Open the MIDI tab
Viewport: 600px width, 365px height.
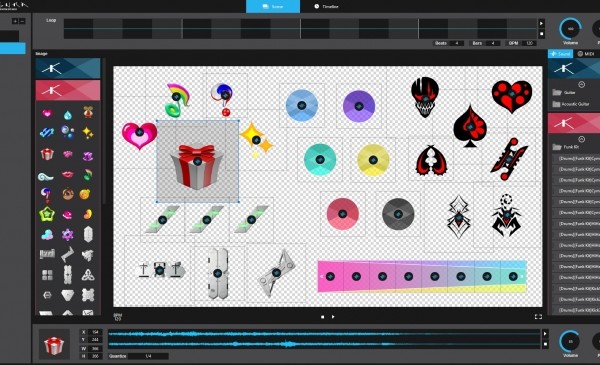click(586, 54)
